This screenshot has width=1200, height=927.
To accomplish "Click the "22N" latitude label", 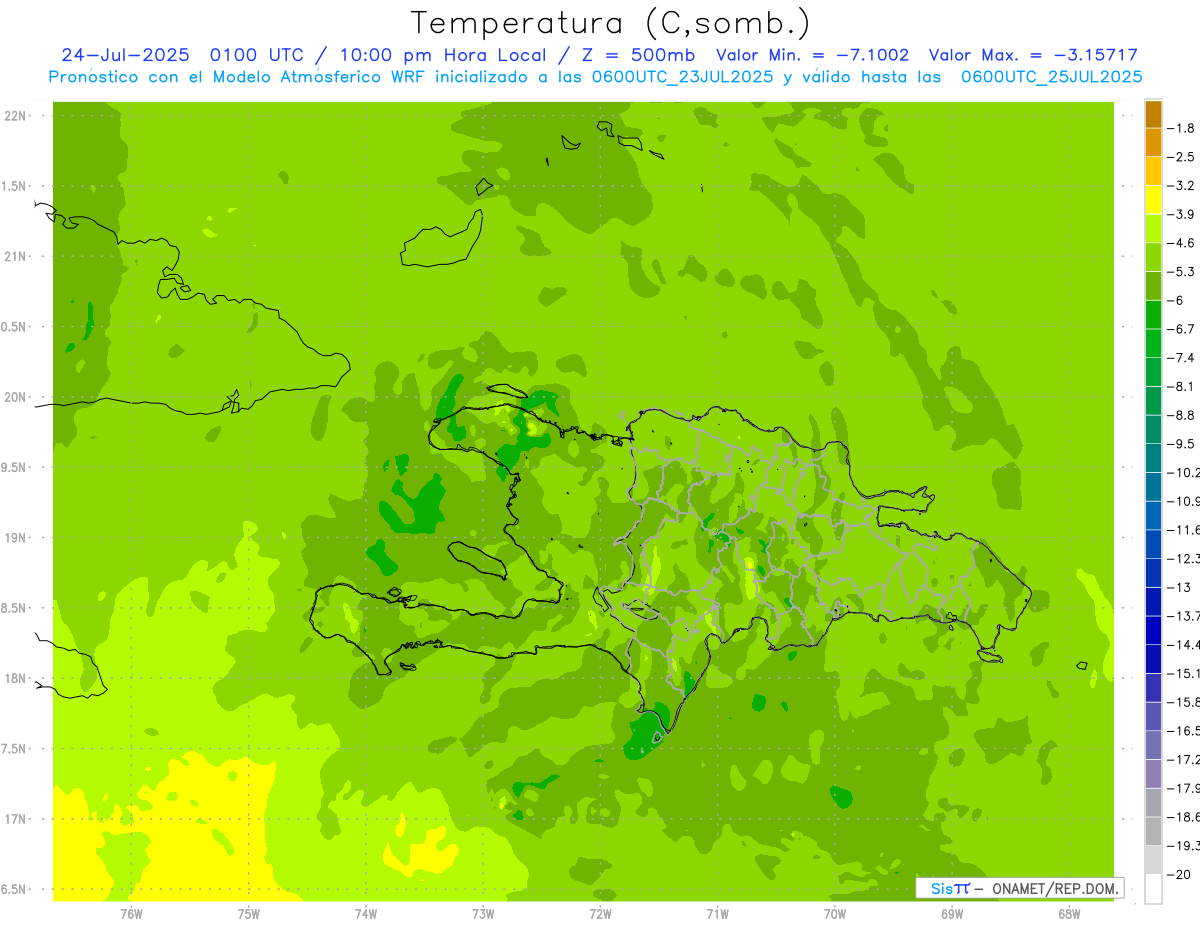I will coord(15,116).
